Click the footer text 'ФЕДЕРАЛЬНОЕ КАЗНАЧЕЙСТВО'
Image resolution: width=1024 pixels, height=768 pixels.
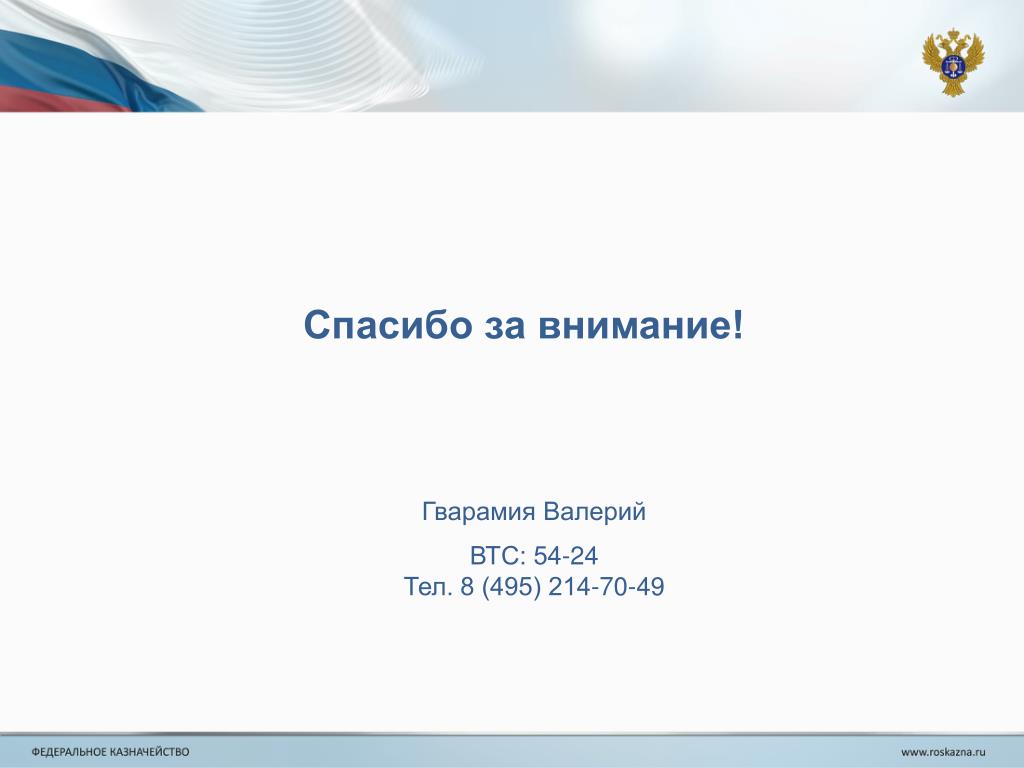(110, 752)
